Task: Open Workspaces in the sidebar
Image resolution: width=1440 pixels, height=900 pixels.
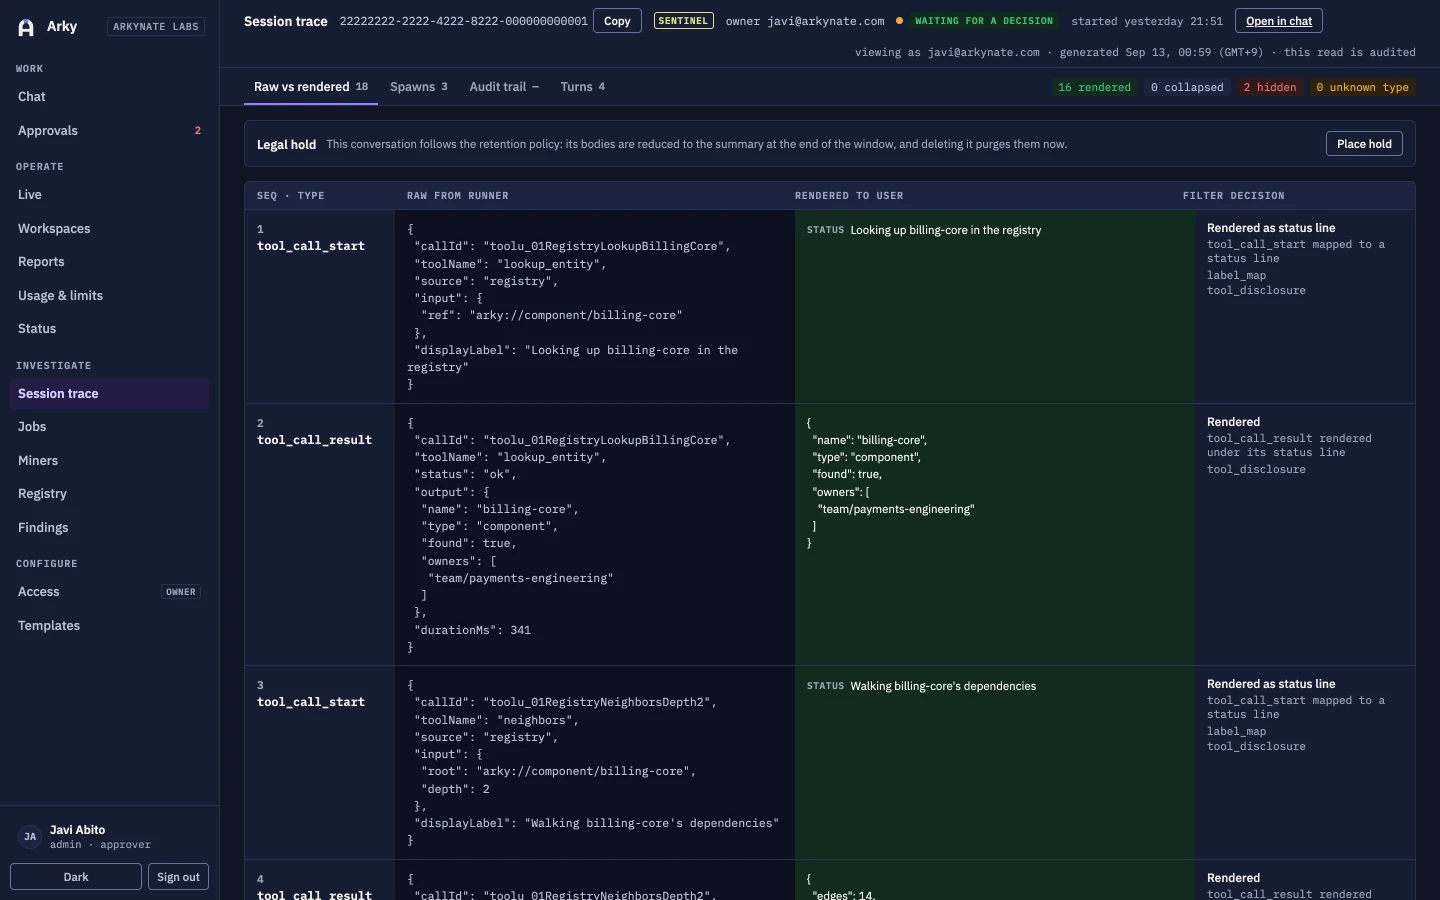Action: (x=109, y=229)
